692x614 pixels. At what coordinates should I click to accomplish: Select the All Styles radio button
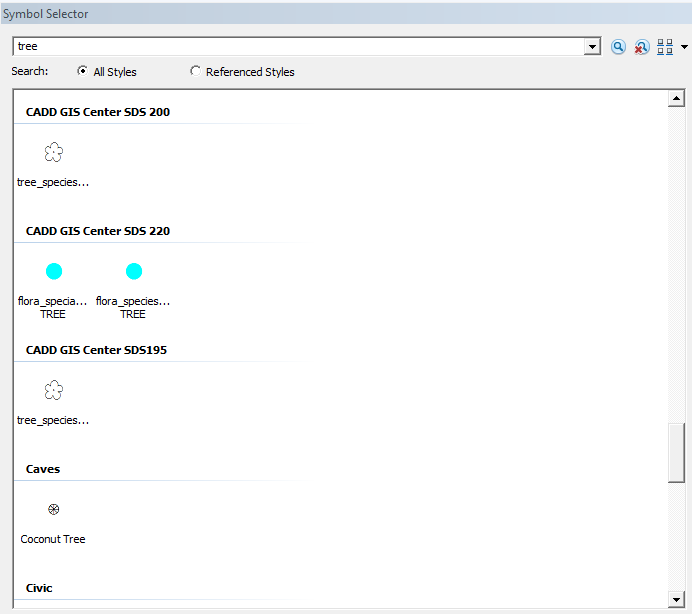[82, 71]
